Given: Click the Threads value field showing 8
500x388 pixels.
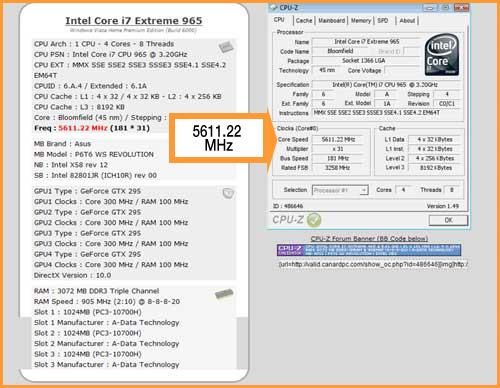Looking at the screenshot, I should point(452,190).
